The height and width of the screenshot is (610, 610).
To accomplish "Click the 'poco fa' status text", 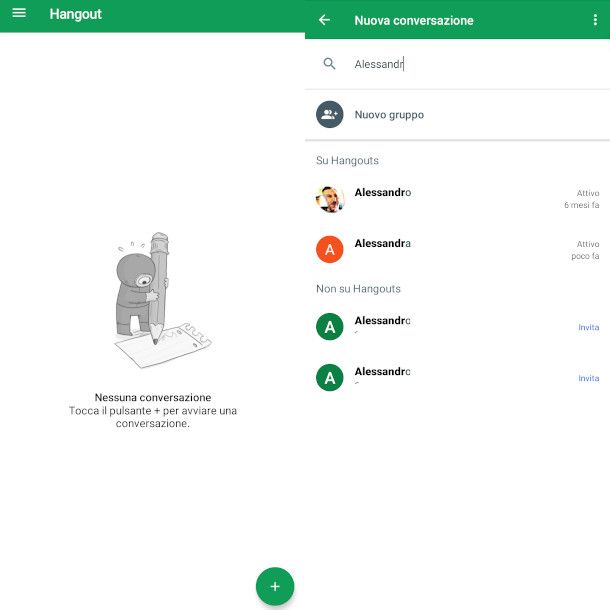I will (x=585, y=256).
